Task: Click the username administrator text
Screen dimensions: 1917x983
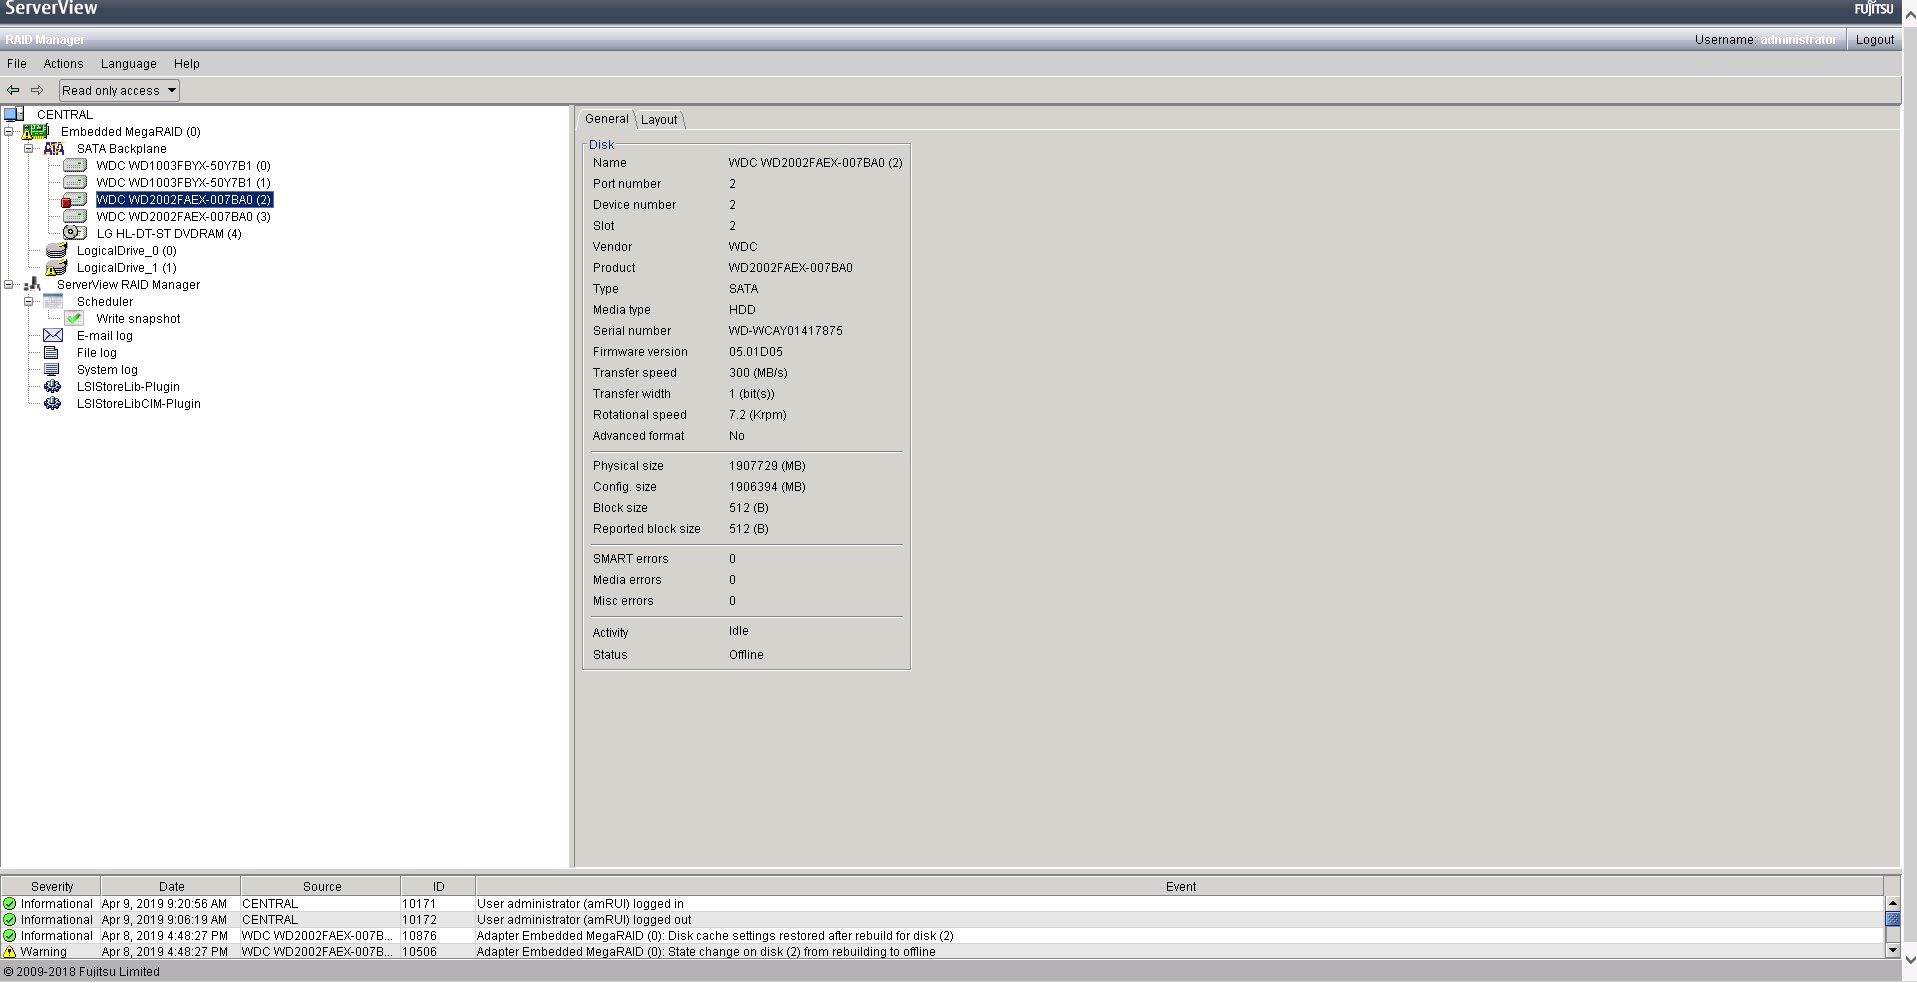Action: click(1798, 40)
